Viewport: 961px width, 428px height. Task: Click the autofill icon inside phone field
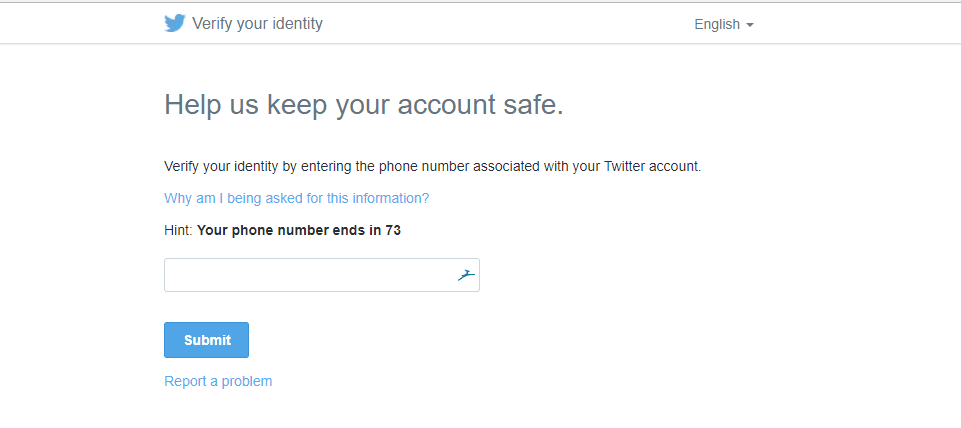click(x=465, y=275)
